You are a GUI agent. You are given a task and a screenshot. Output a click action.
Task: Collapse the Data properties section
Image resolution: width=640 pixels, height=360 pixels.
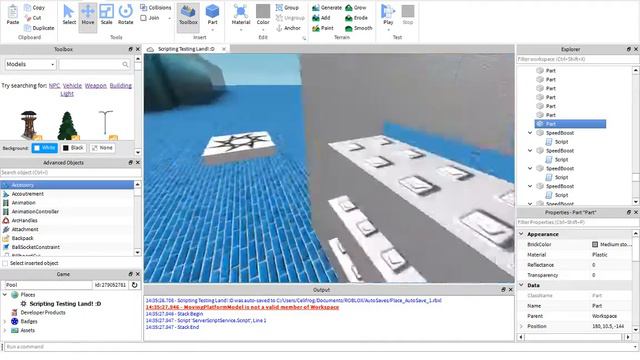coord(521,285)
